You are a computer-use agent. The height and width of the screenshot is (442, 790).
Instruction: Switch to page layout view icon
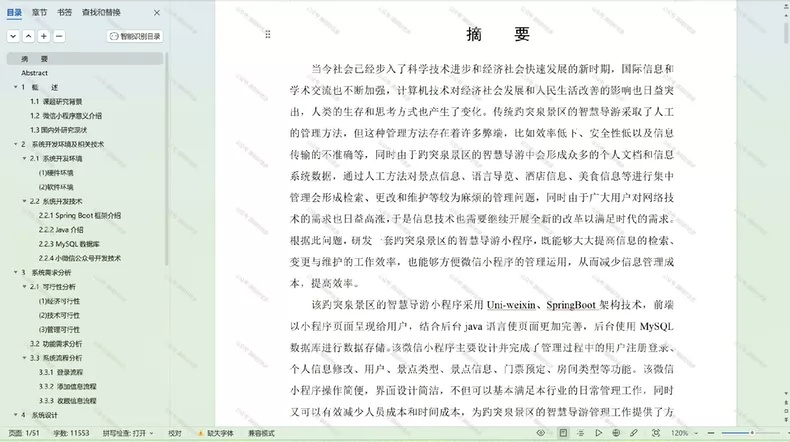click(563, 433)
